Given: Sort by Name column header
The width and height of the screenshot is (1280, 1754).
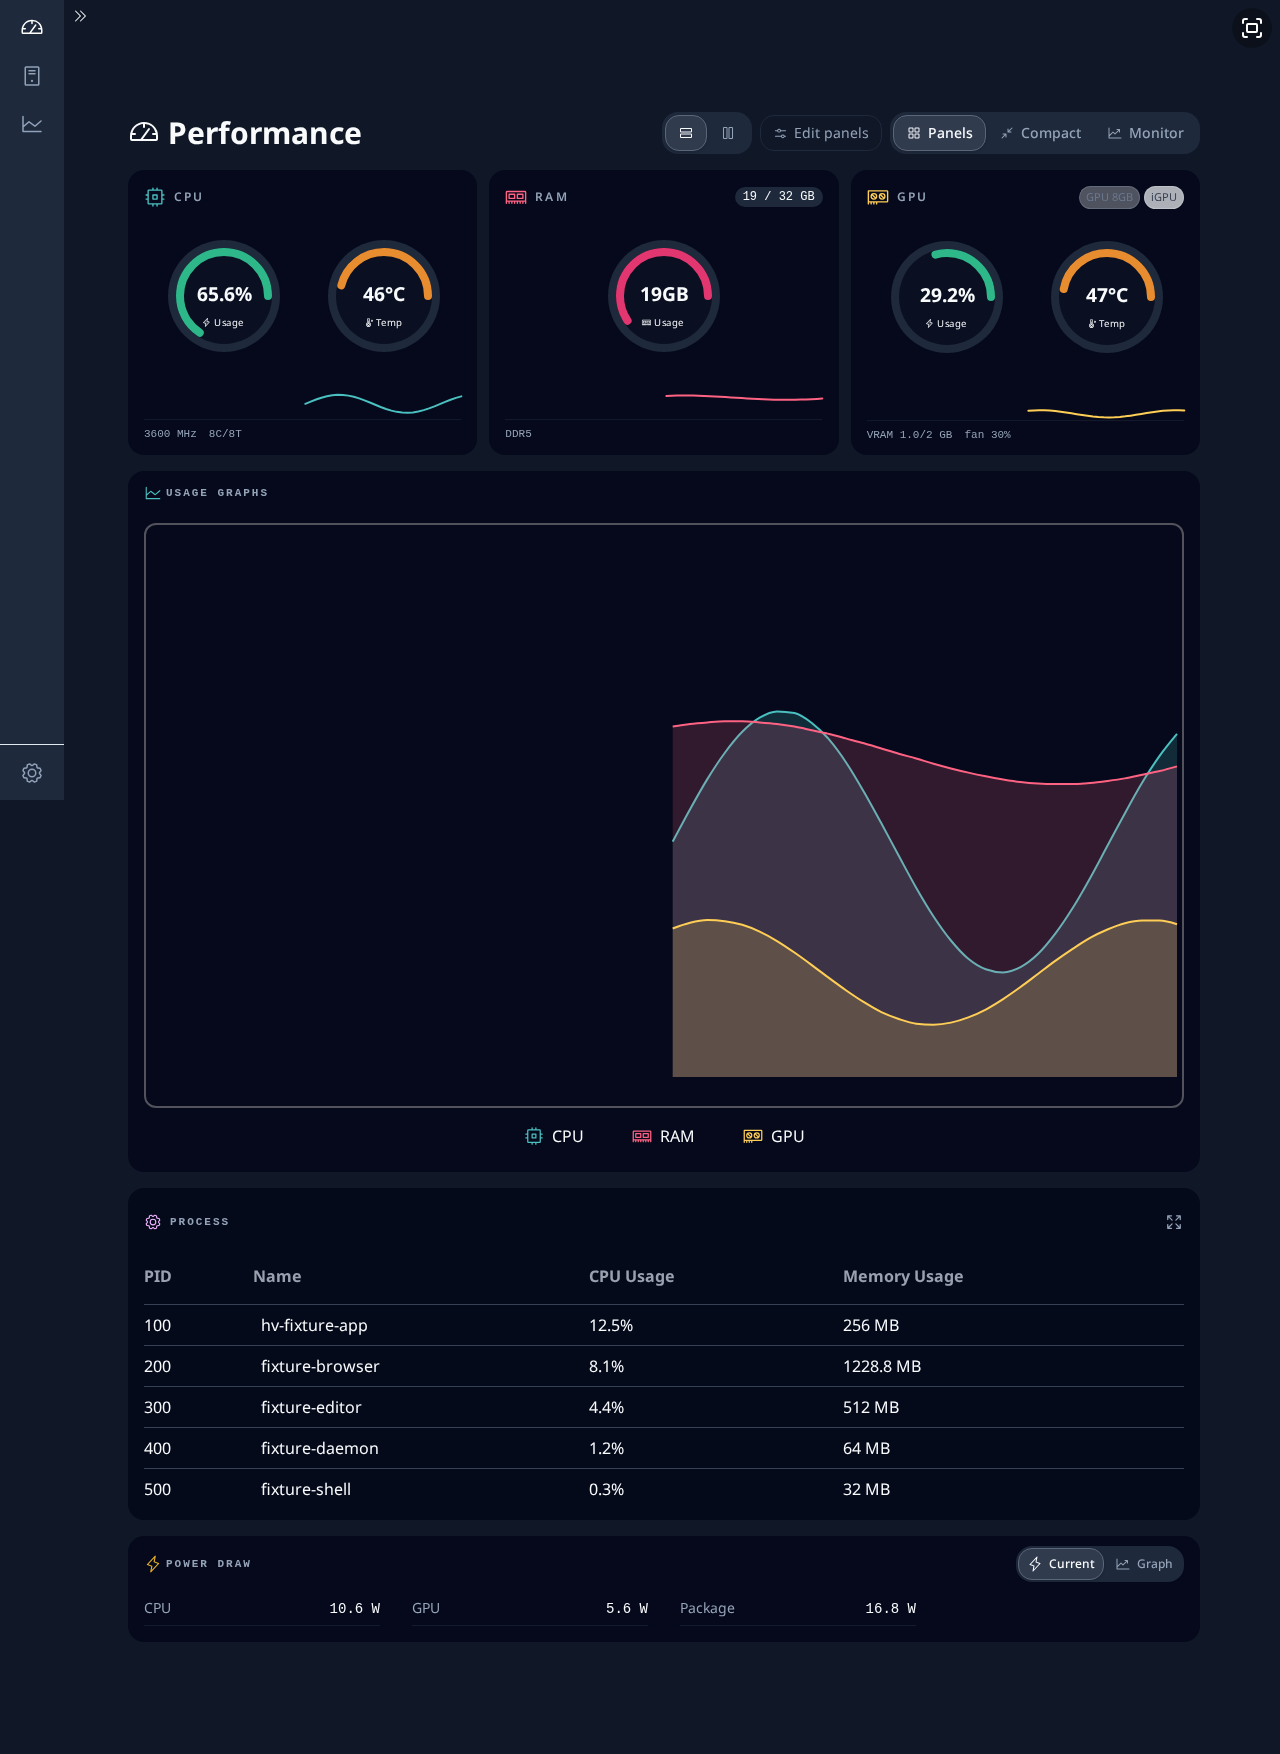Looking at the screenshot, I should tap(277, 1276).
